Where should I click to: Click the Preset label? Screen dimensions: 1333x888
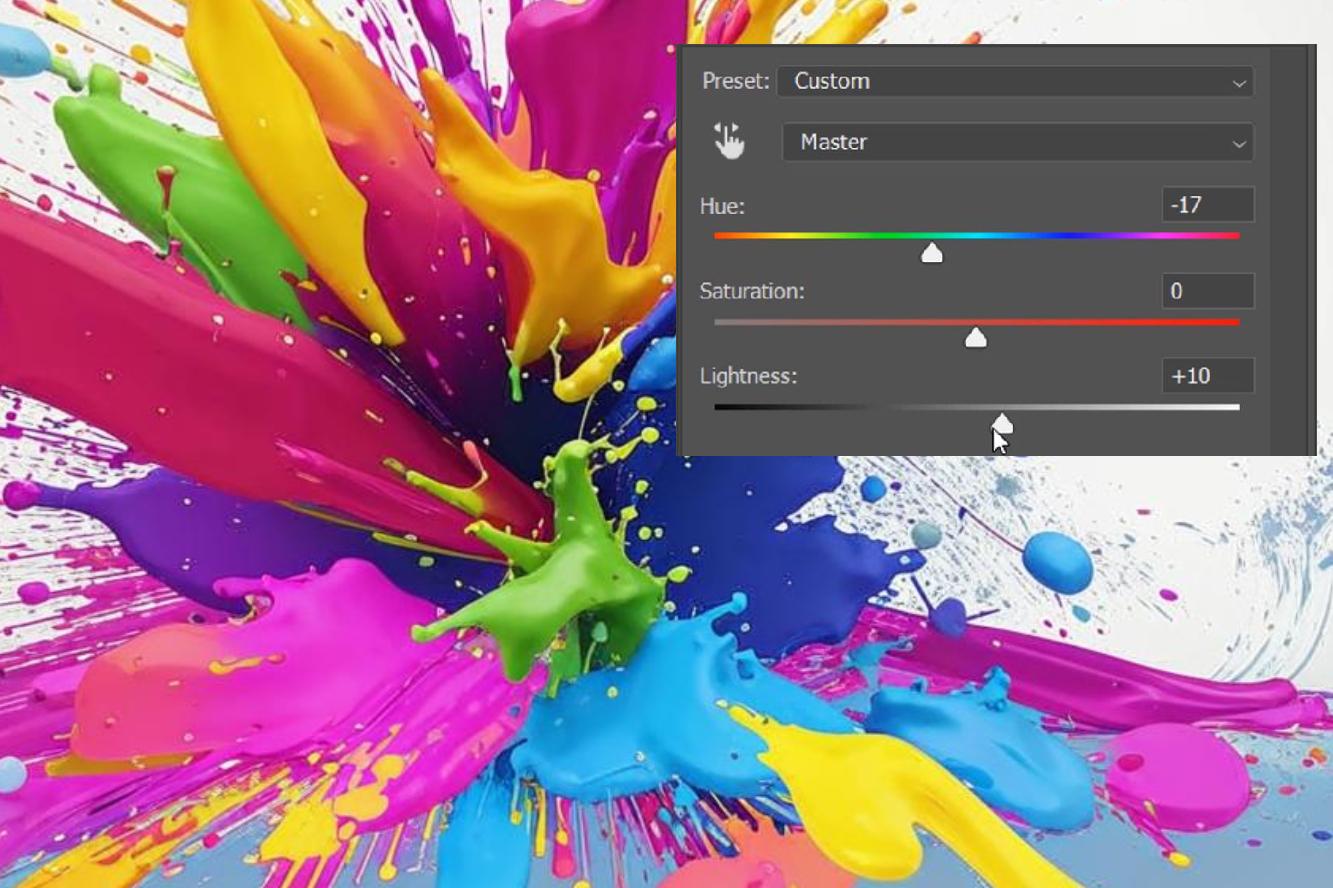[x=736, y=81]
